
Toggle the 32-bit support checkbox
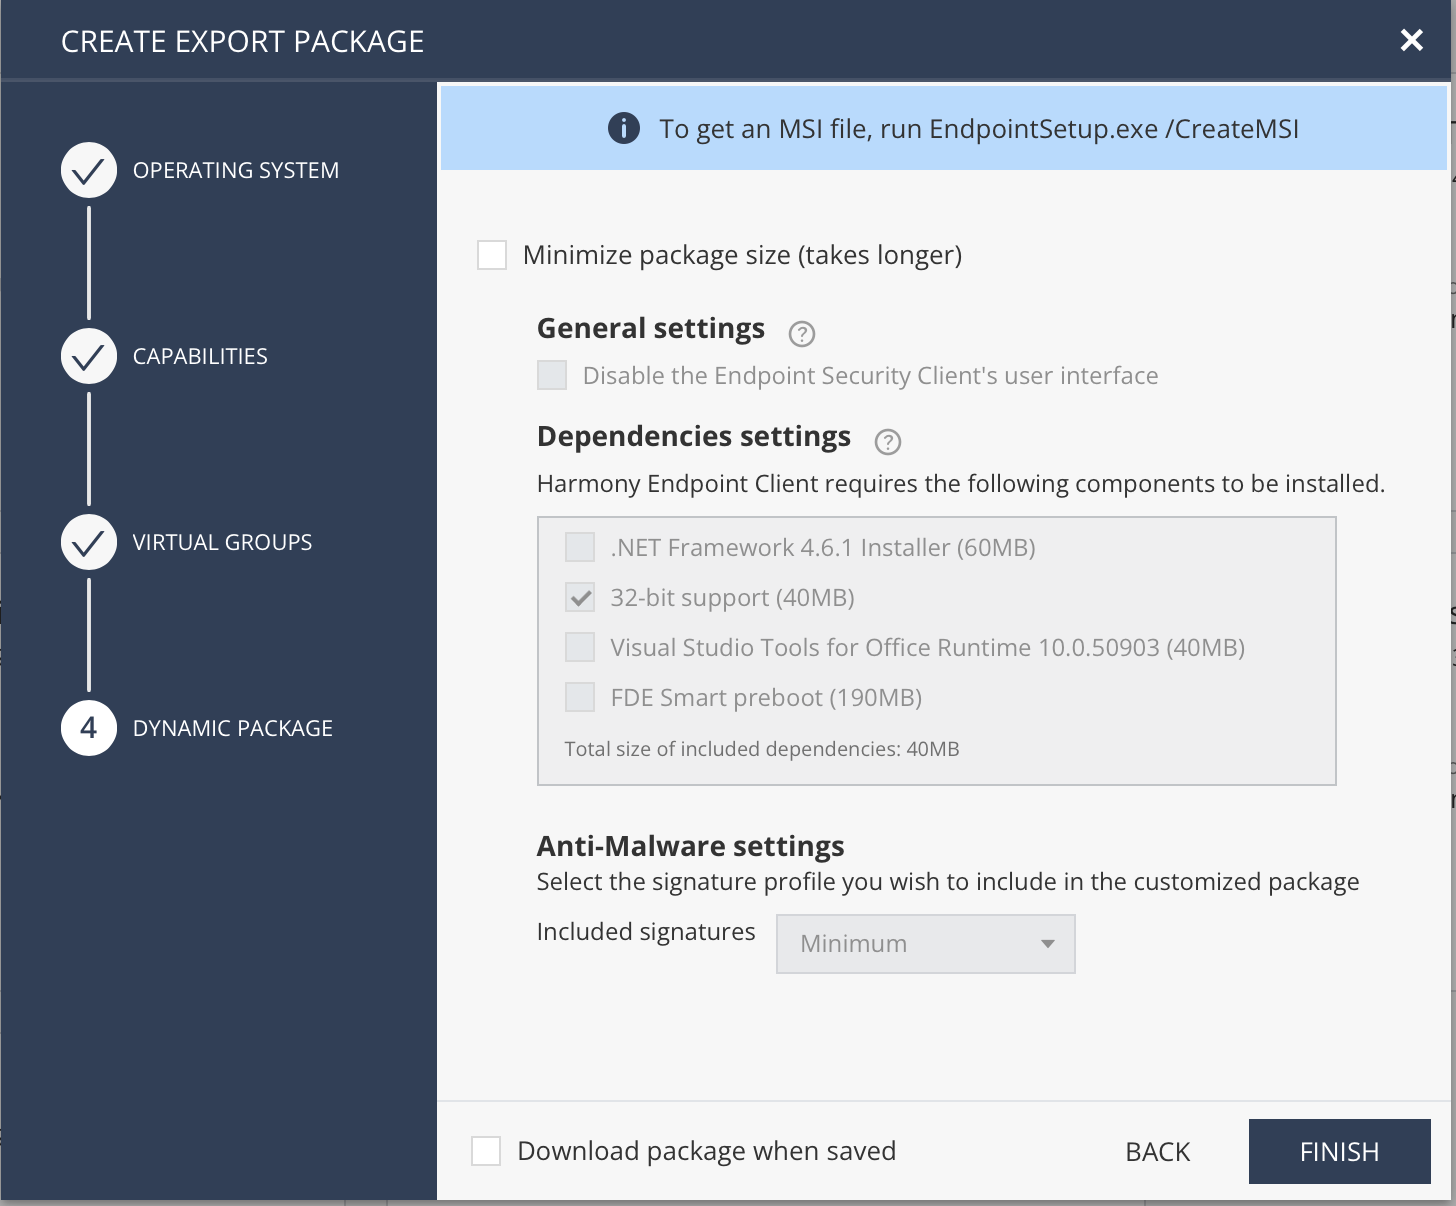tap(580, 598)
